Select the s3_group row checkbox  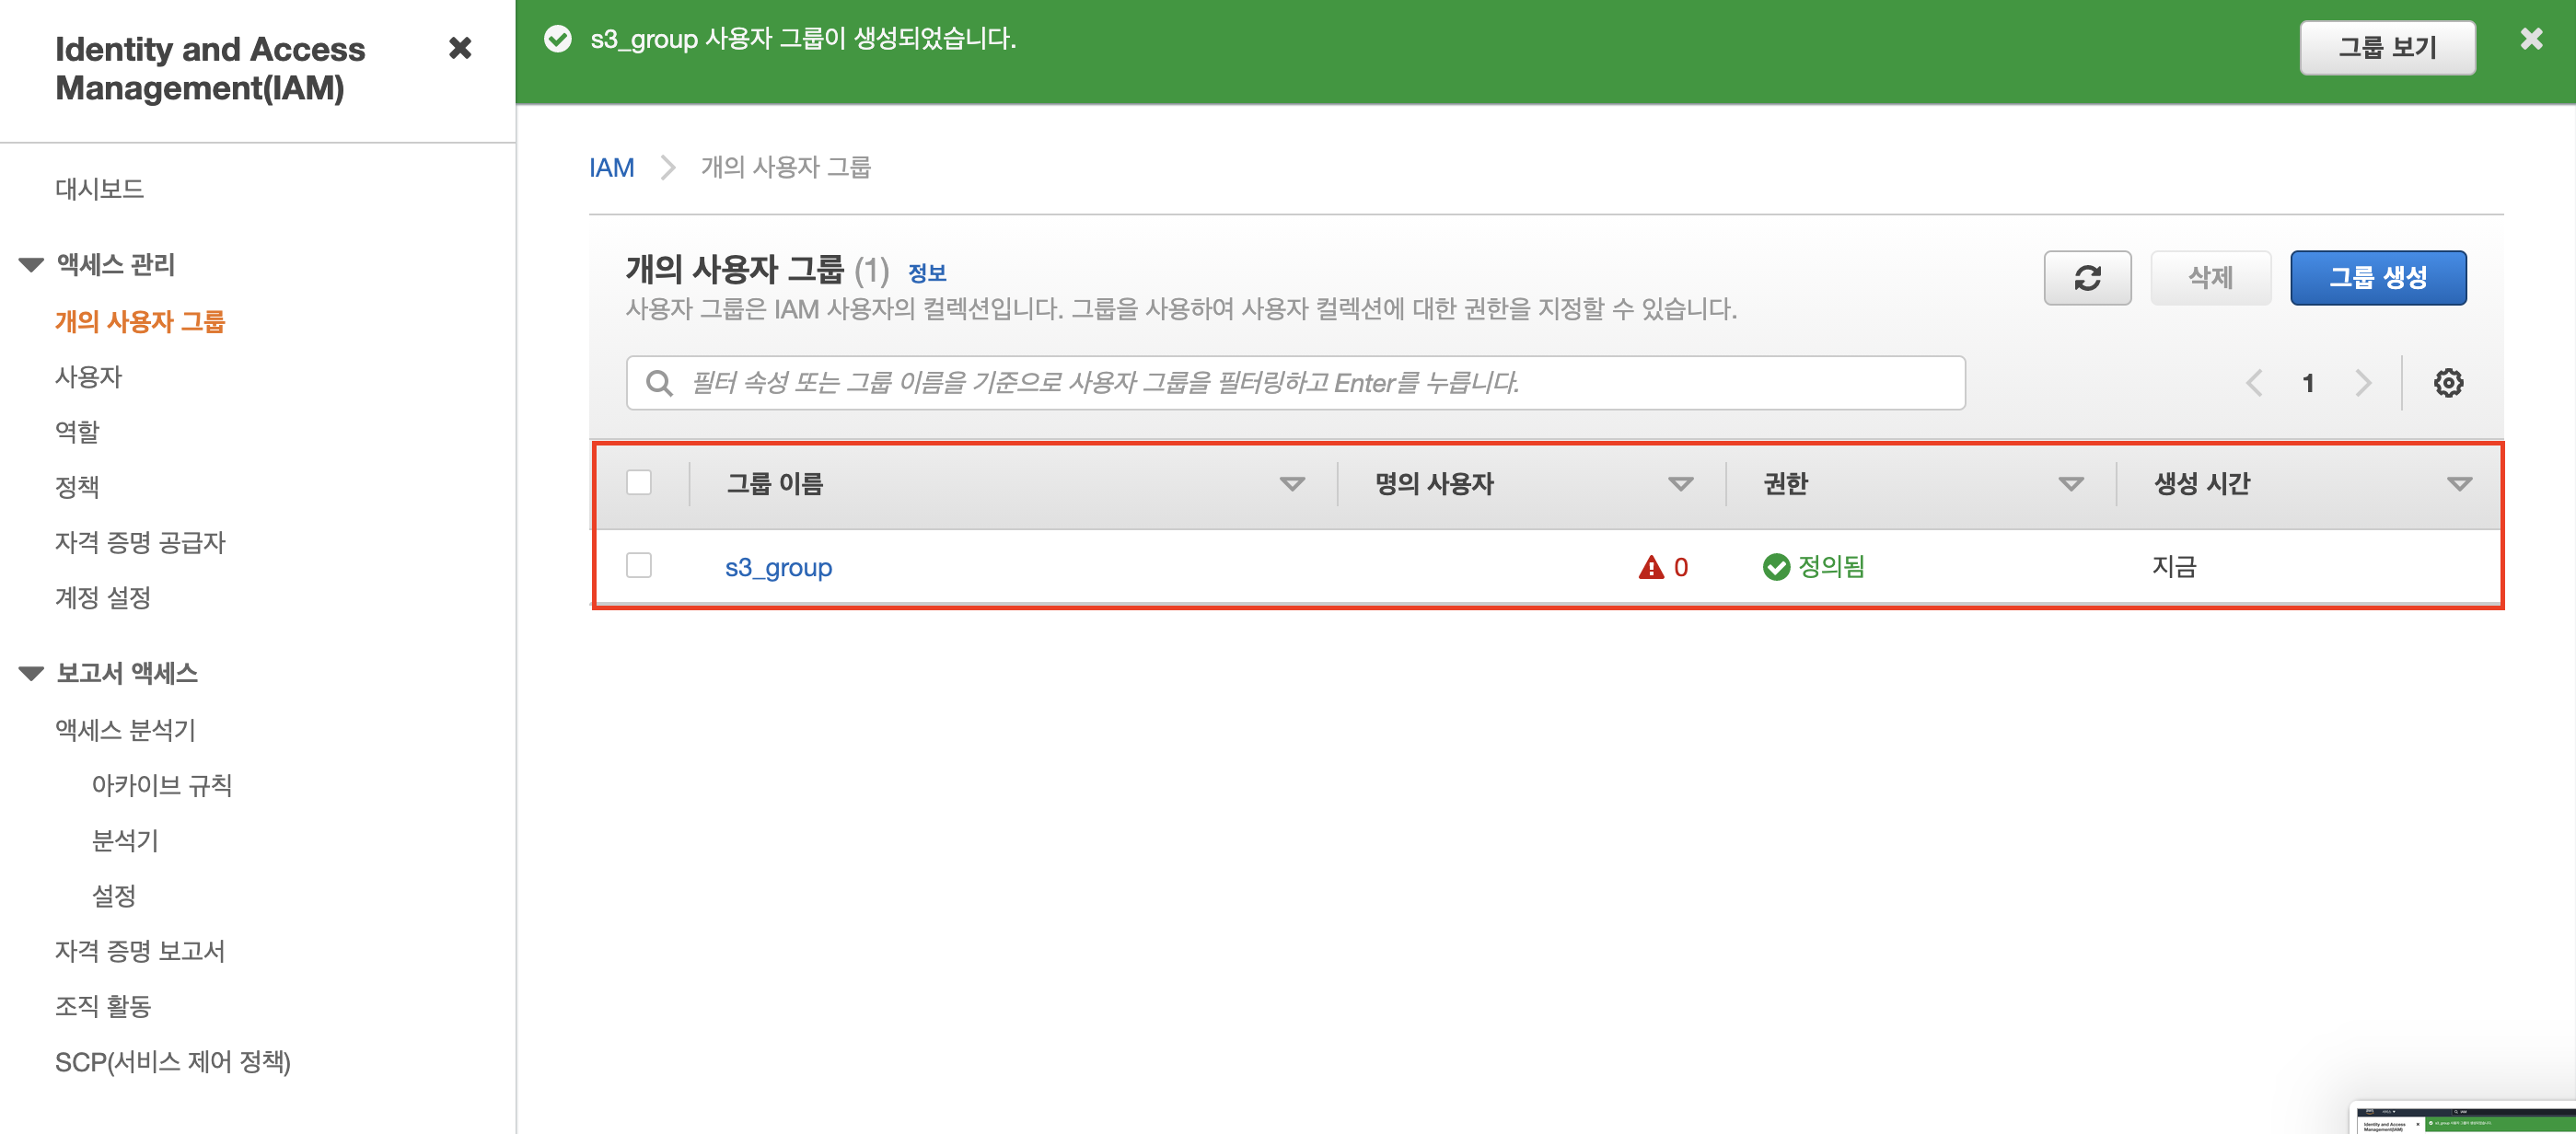638,566
